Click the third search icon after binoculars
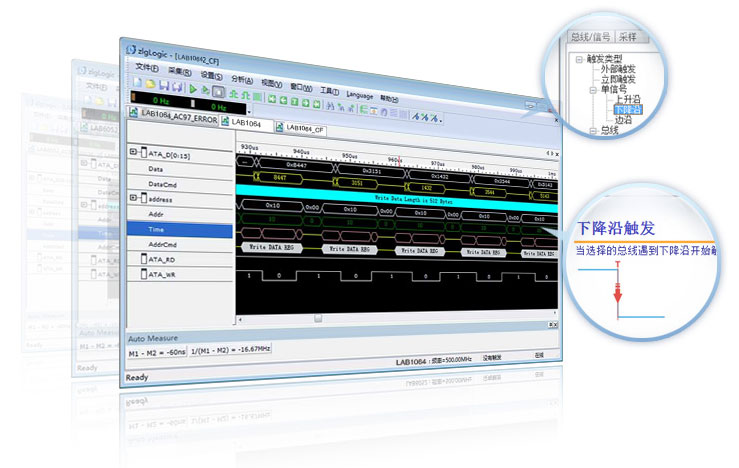739x468 pixels. pos(352,108)
